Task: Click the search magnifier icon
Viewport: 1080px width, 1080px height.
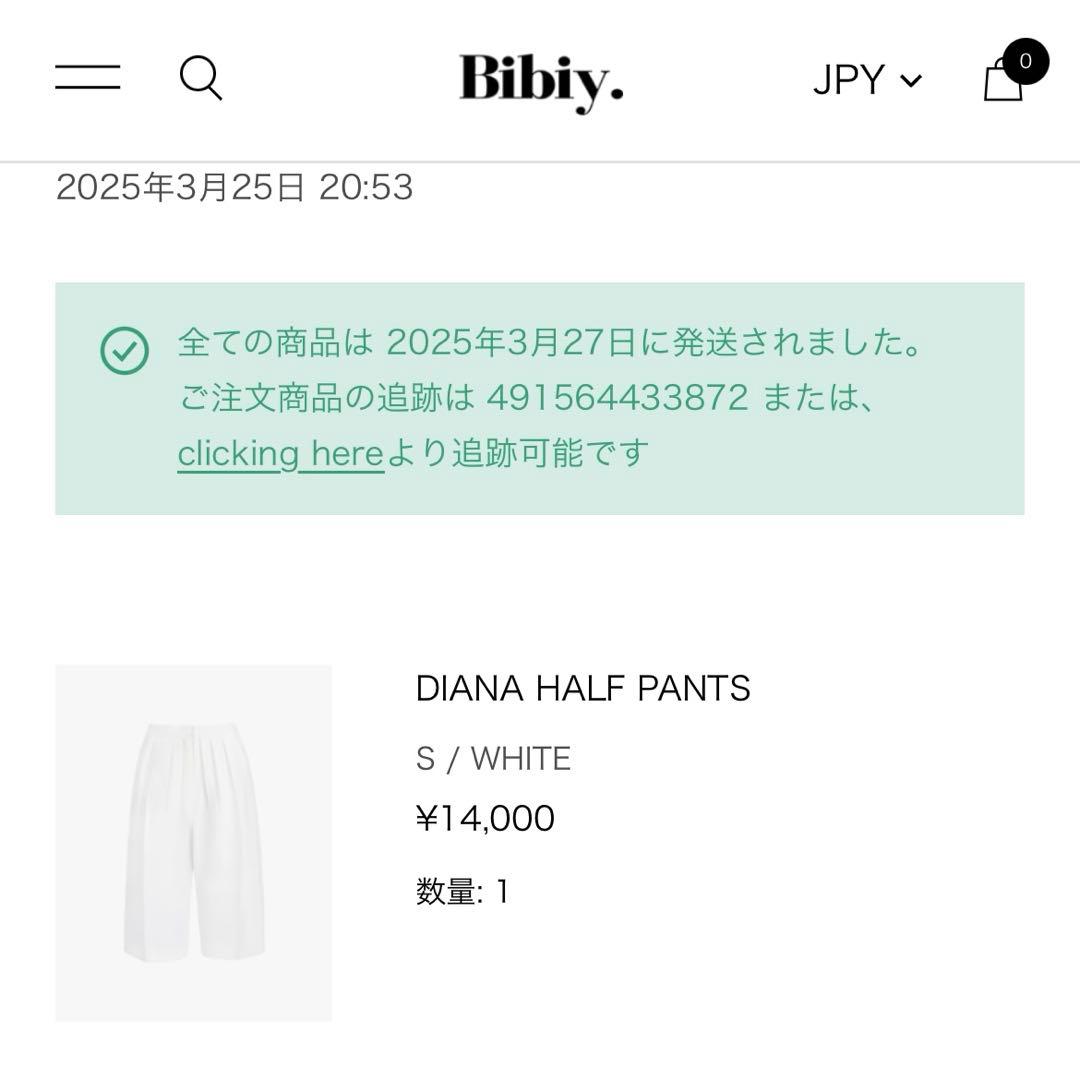Action: click(x=200, y=78)
